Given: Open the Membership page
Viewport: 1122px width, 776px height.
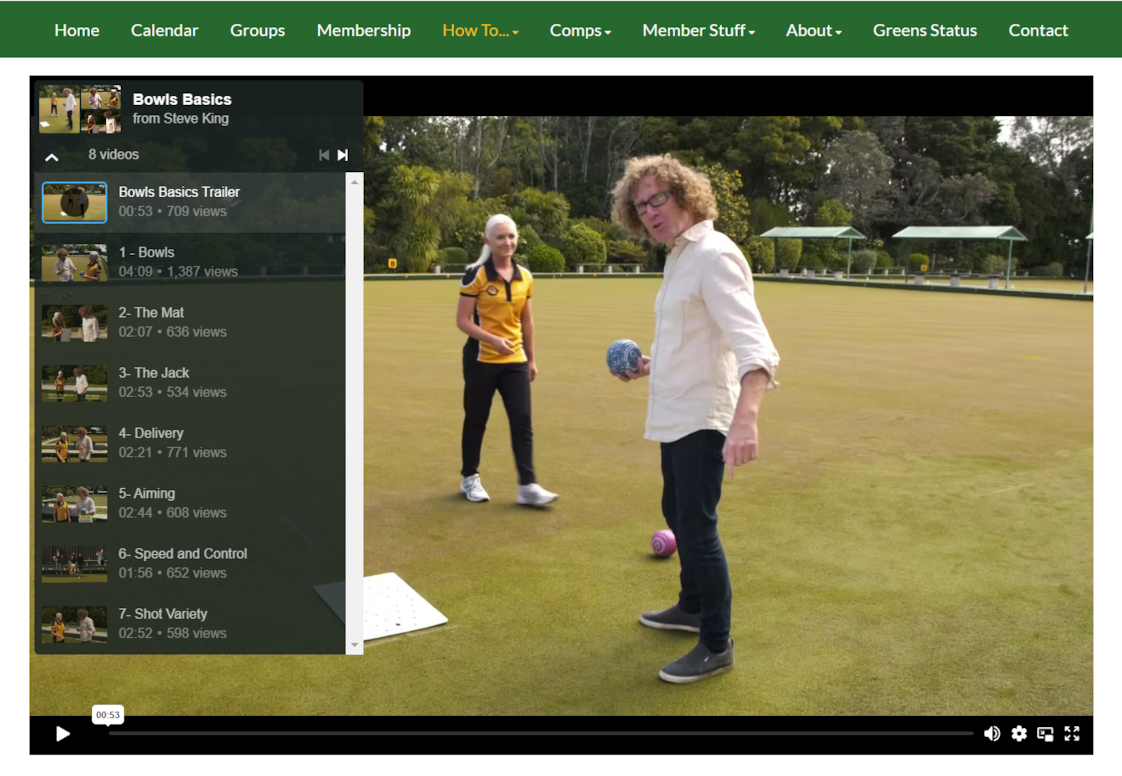Looking at the screenshot, I should pyautogui.click(x=364, y=31).
